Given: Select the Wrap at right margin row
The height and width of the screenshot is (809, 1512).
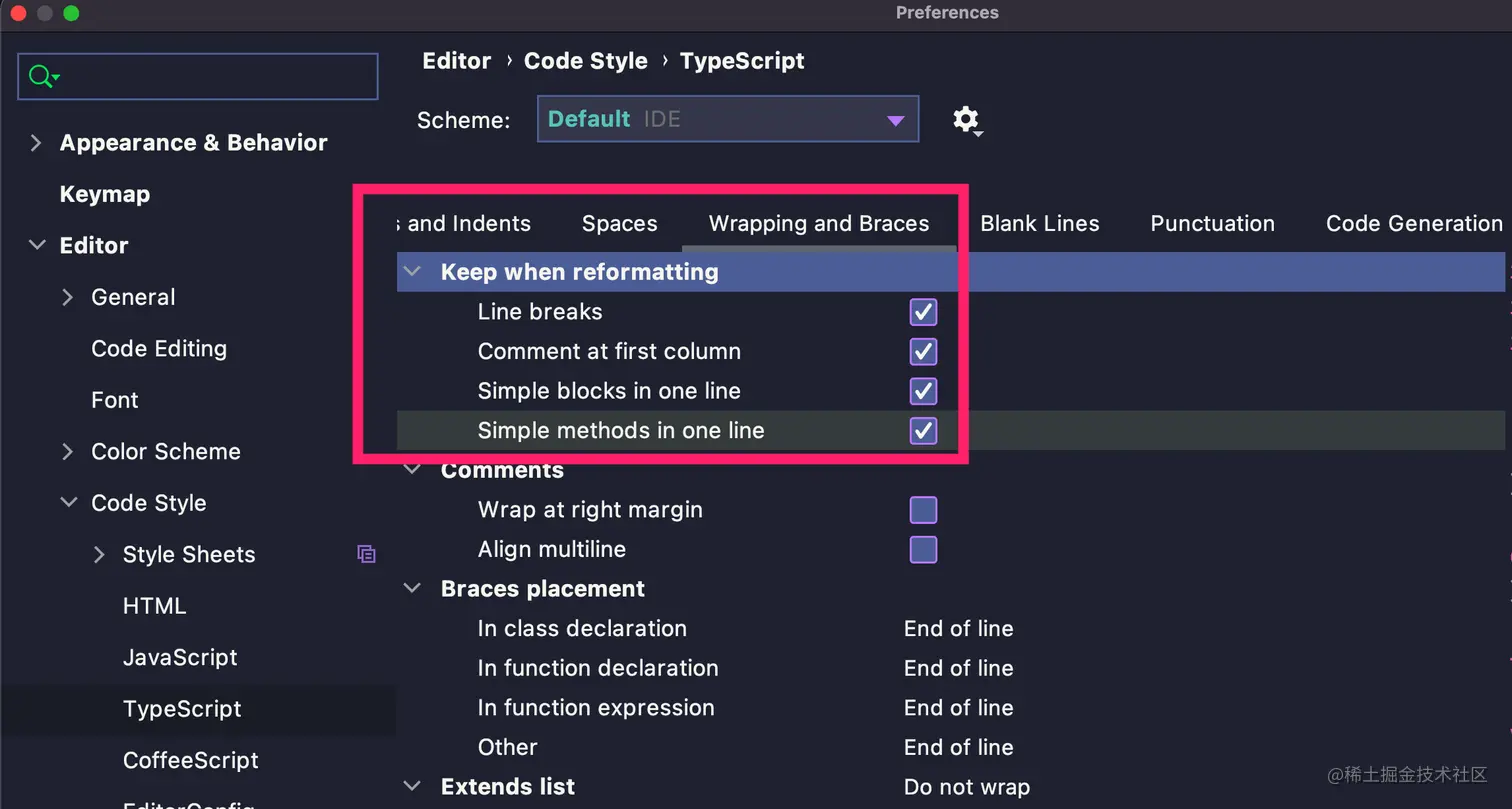Looking at the screenshot, I should [x=951, y=510].
